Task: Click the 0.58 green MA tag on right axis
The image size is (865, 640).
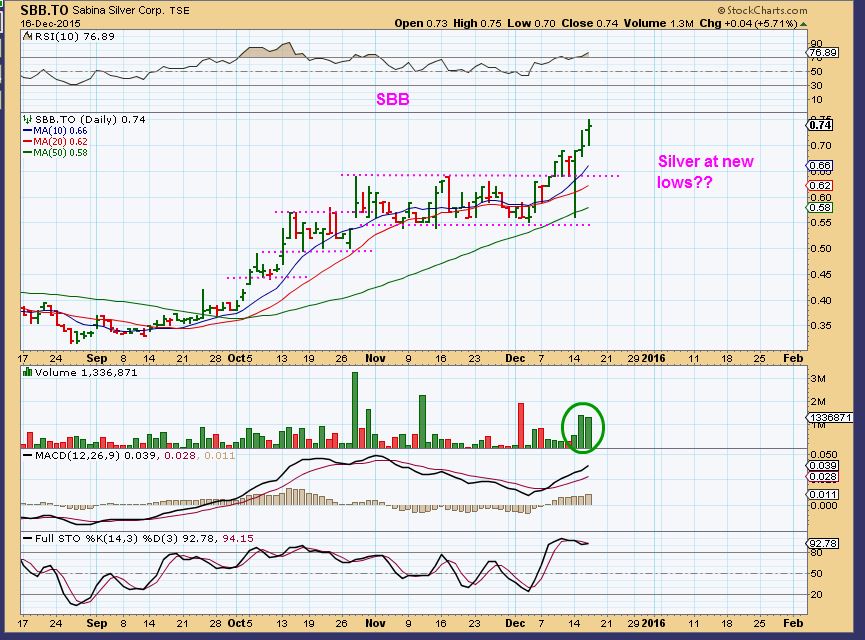Action: pos(820,207)
